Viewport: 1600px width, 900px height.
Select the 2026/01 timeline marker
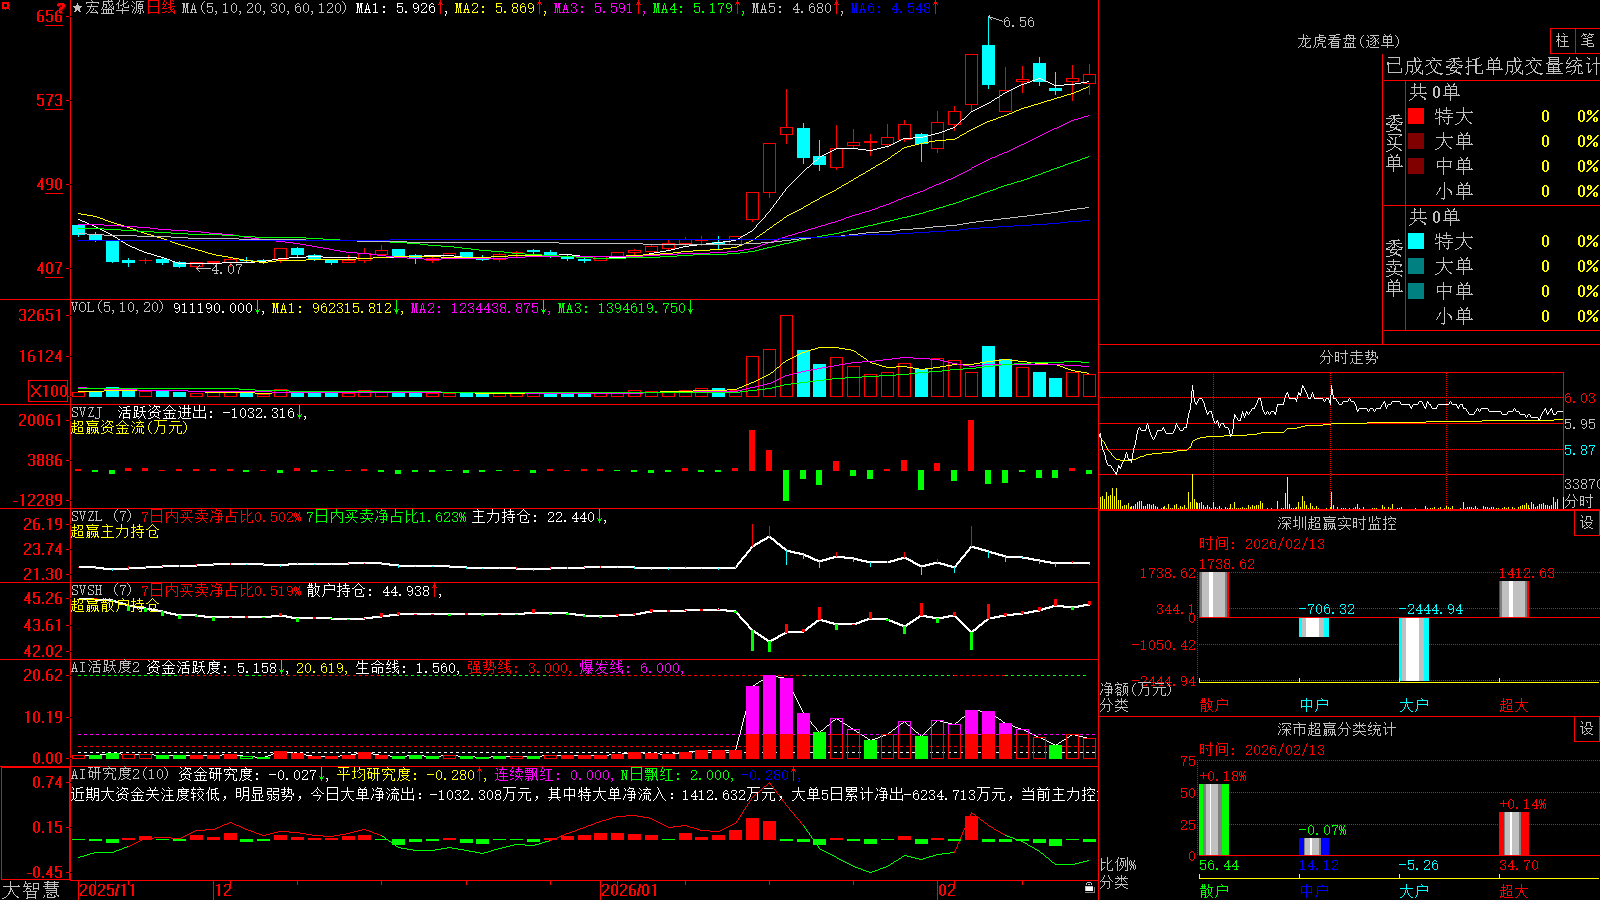tap(630, 890)
